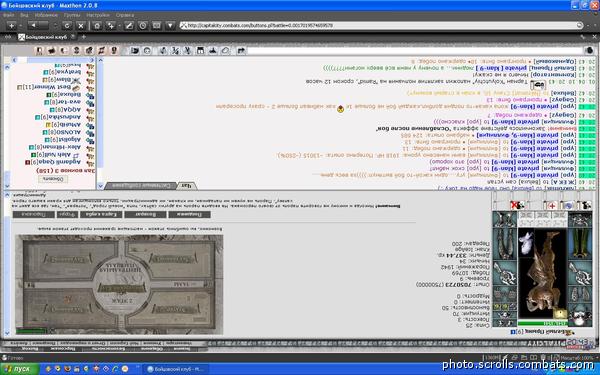Click the arrow send icon beside chat input
Screen dimensions: 600x375
[x=241, y=51]
